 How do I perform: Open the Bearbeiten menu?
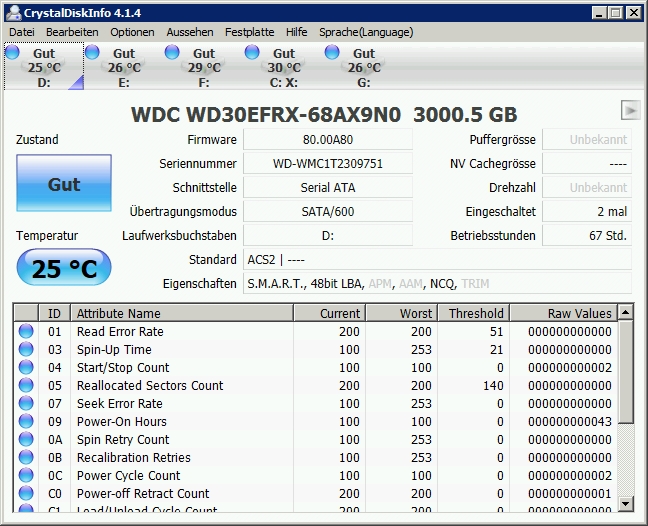coord(72,32)
